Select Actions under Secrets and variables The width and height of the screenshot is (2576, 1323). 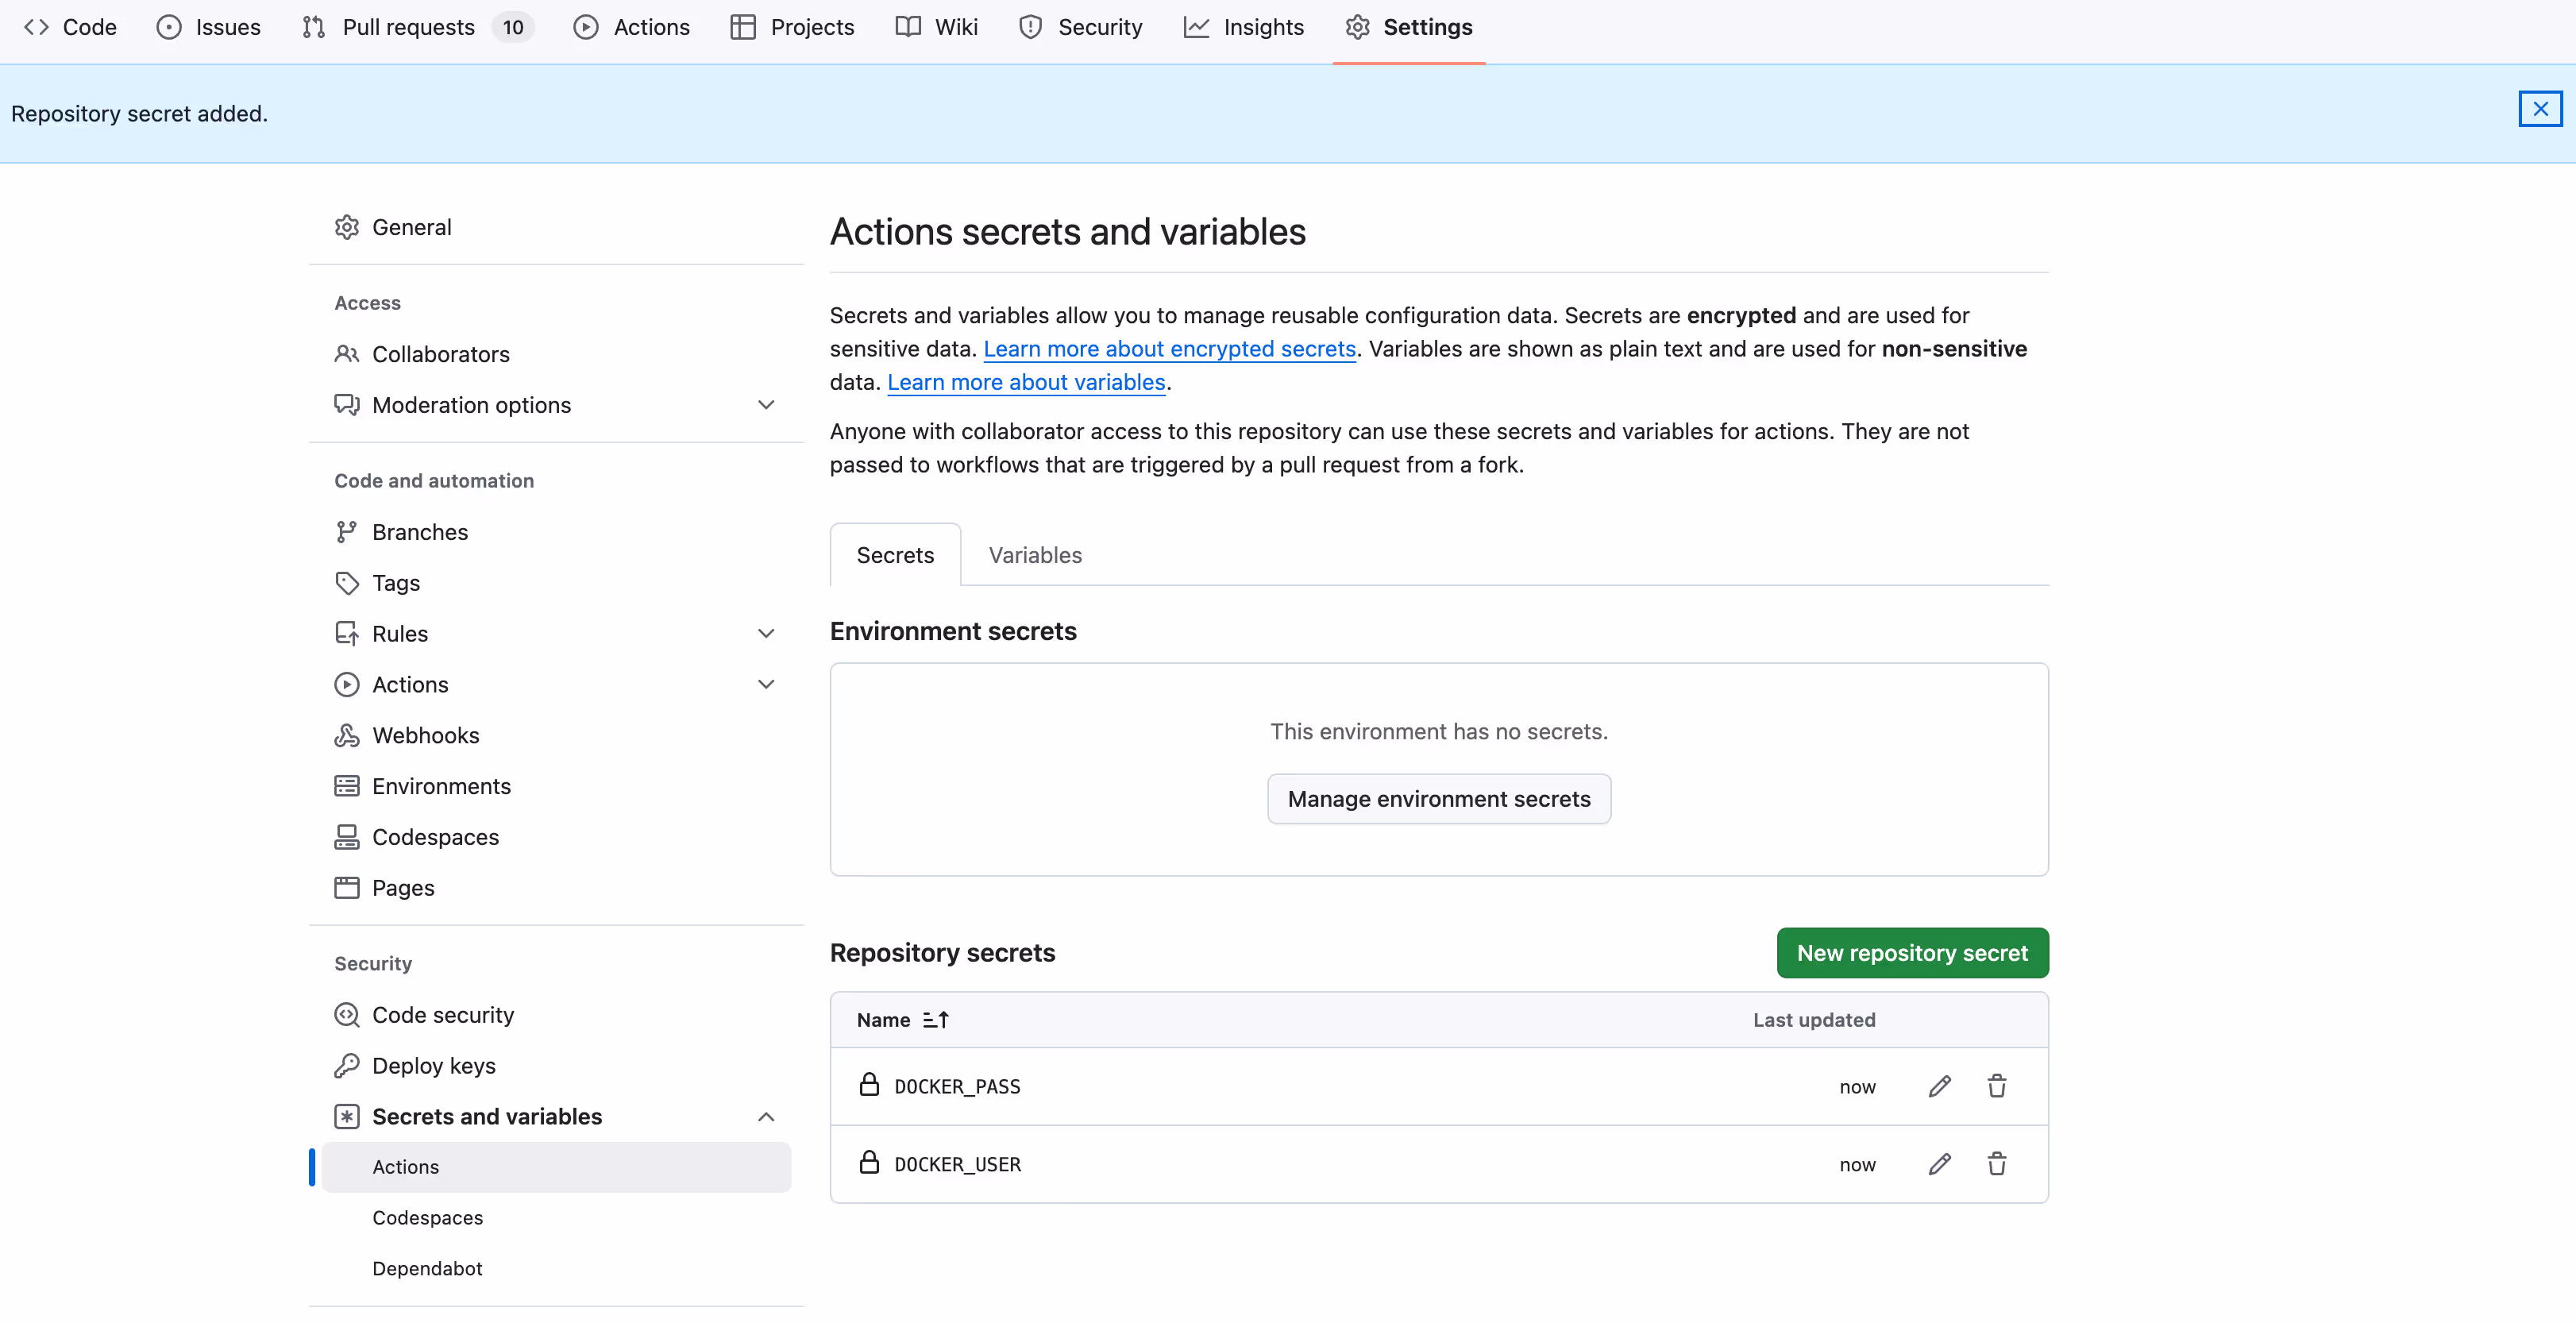[x=556, y=1167]
